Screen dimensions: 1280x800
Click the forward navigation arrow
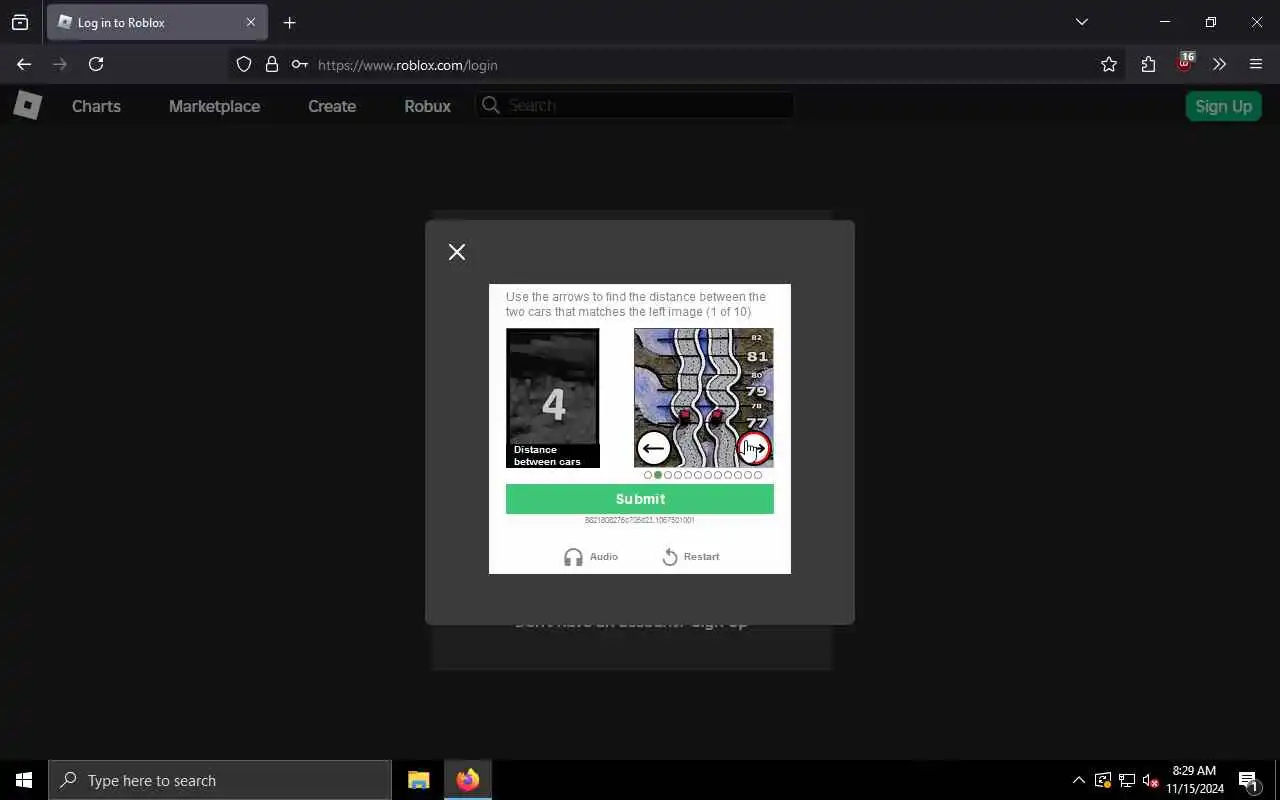coord(60,64)
